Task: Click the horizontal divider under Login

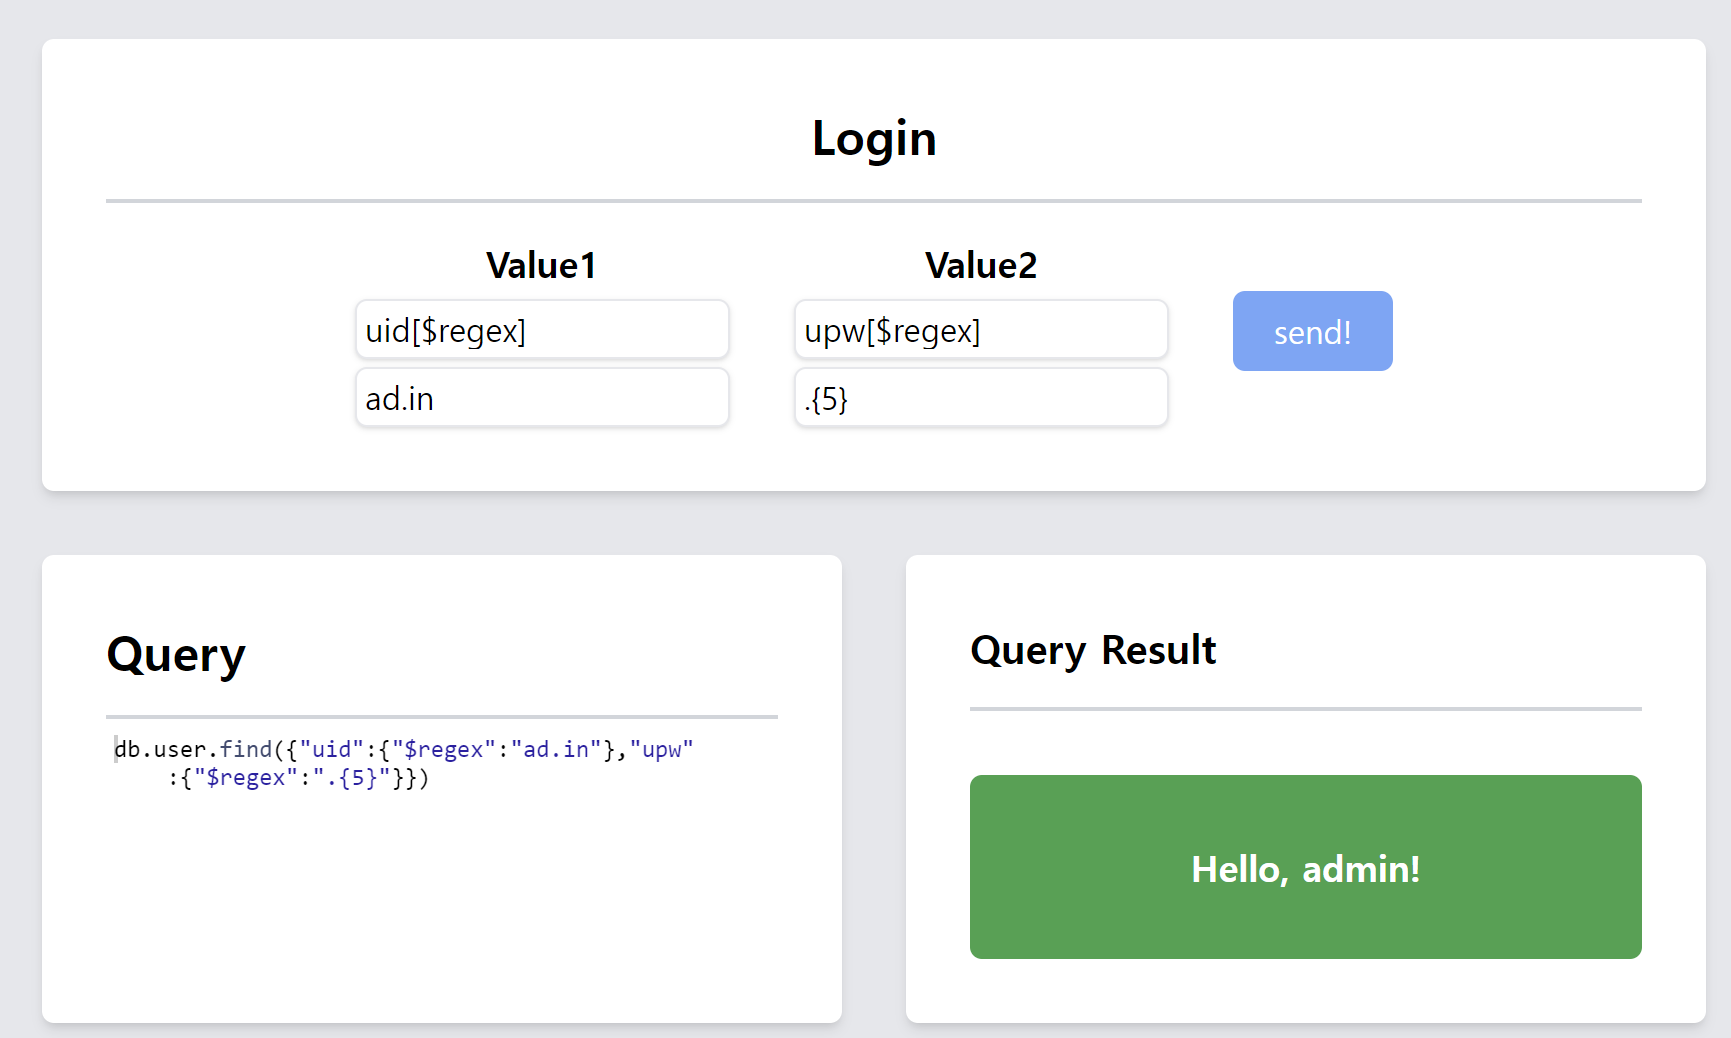Action: (x=874, y=201)
